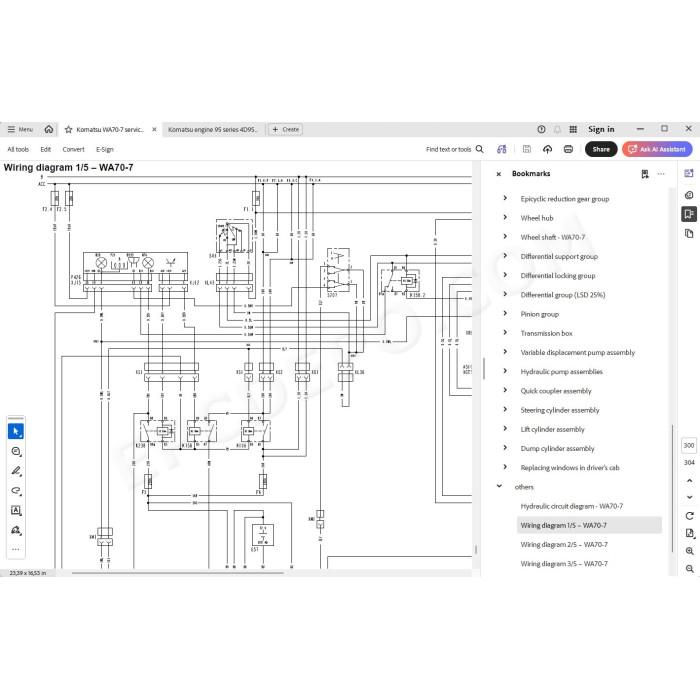
Task: Collapse the 'others' bookmark group
Action: (x=500, y=487)
